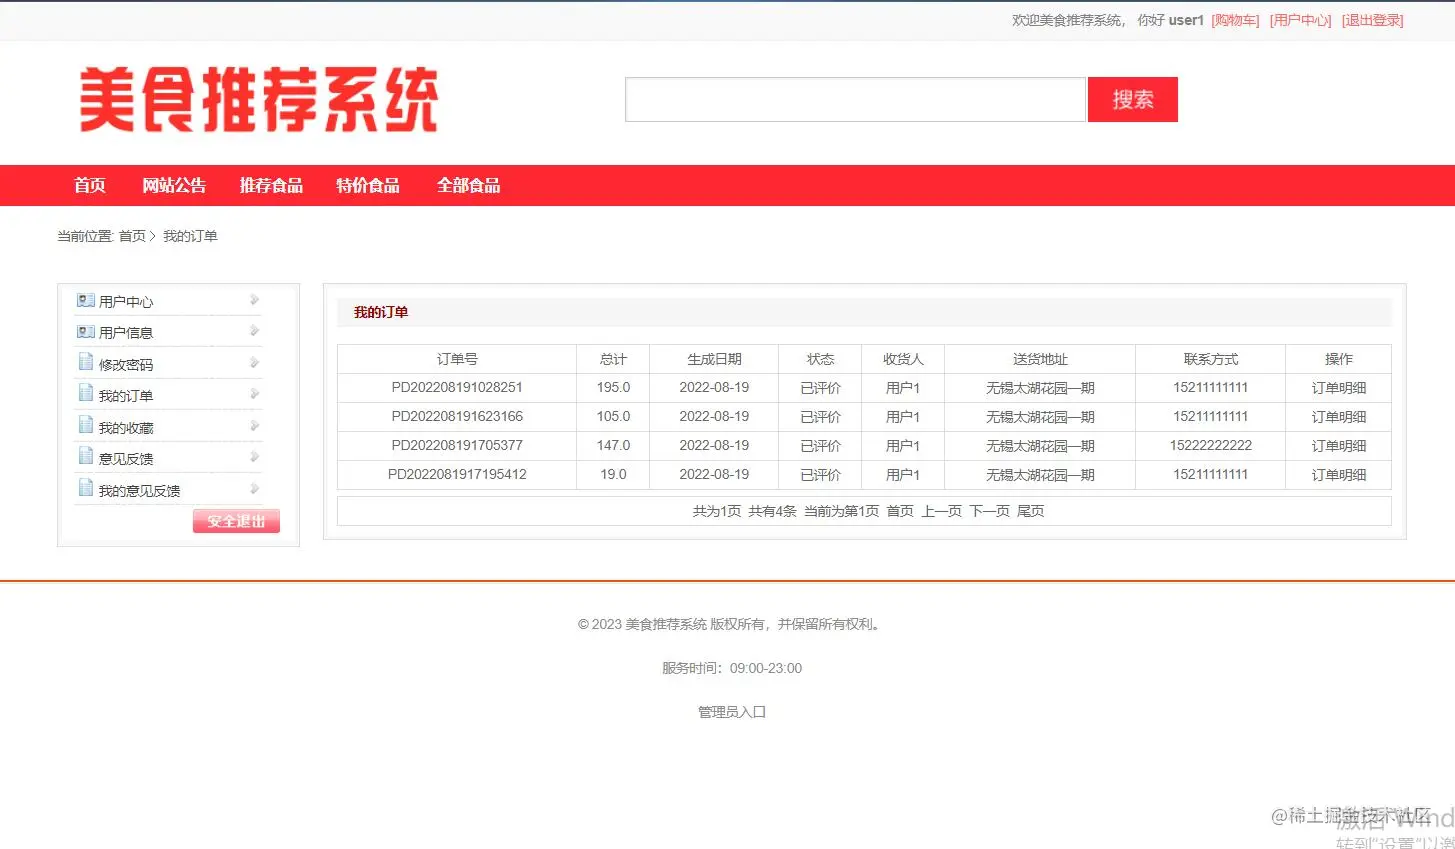Click the document icon beside 我的收藏

(86, 425)
